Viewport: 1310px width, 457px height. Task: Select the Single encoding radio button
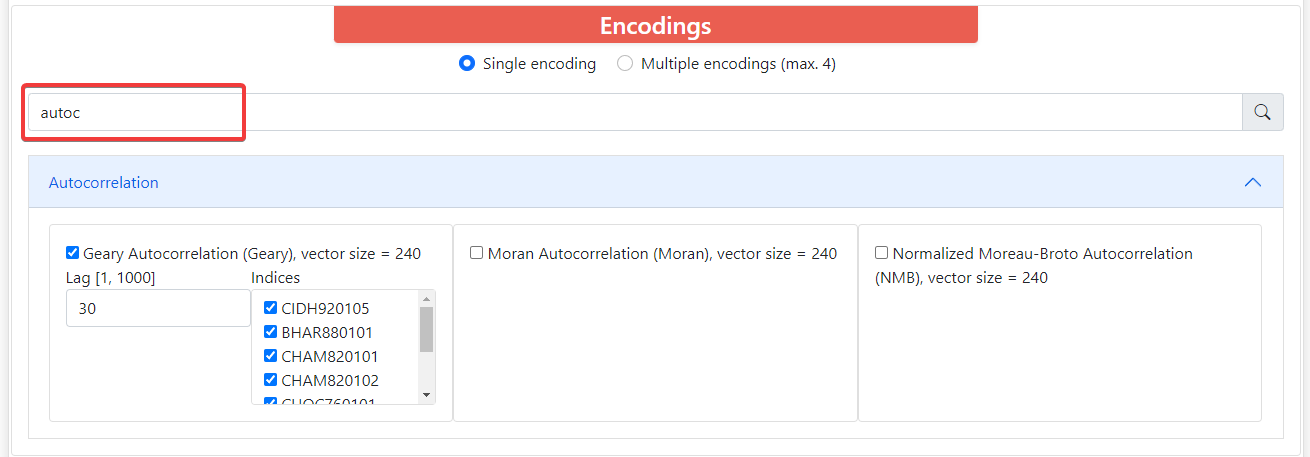click(466, 64)
